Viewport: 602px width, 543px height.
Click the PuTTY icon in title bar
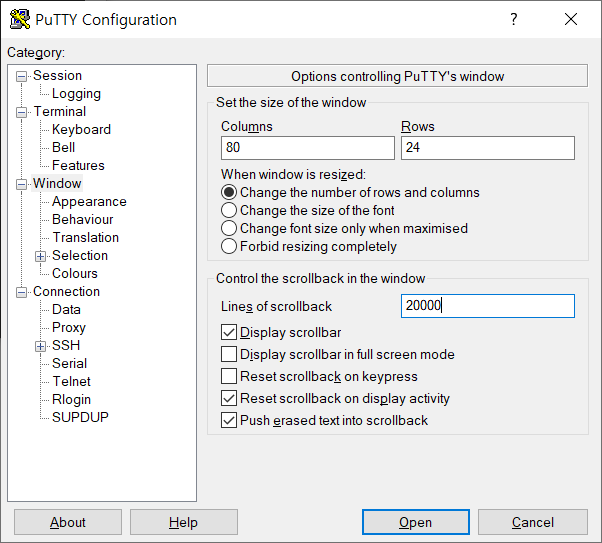point(20,19)
